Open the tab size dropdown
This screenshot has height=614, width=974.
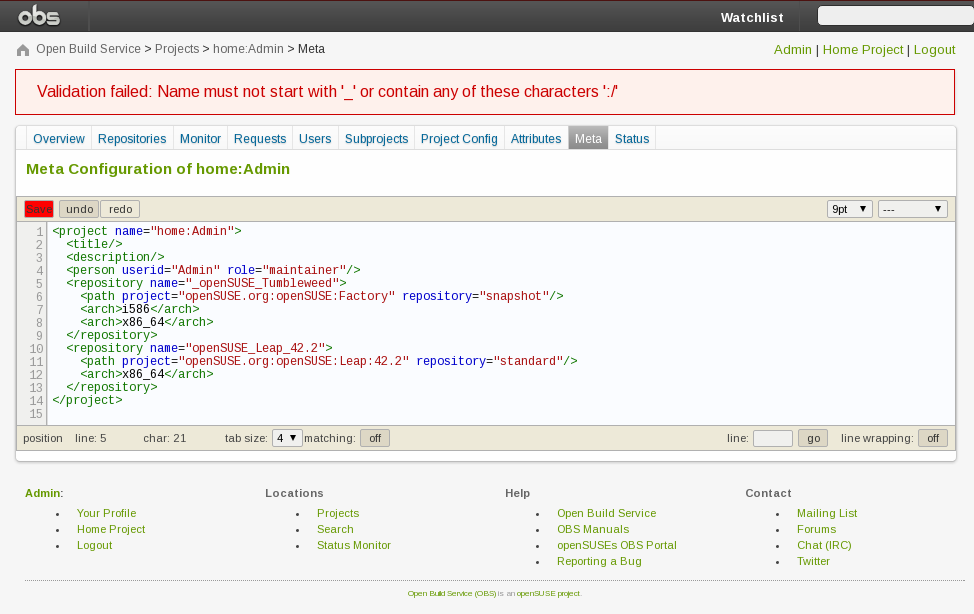[x=286, y=437]
